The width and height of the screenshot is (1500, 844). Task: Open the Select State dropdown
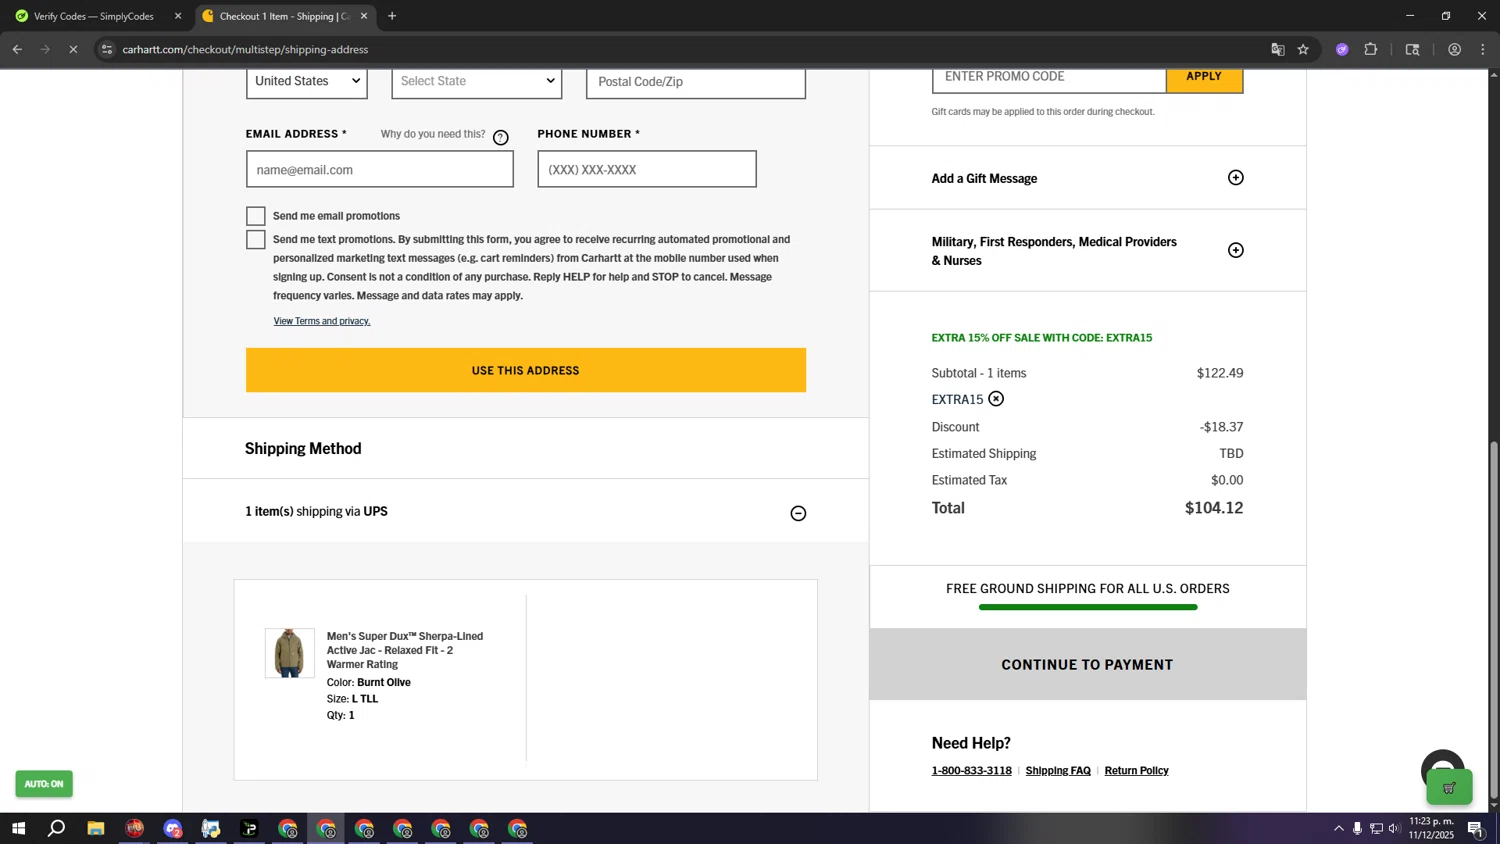coord(476,82)
